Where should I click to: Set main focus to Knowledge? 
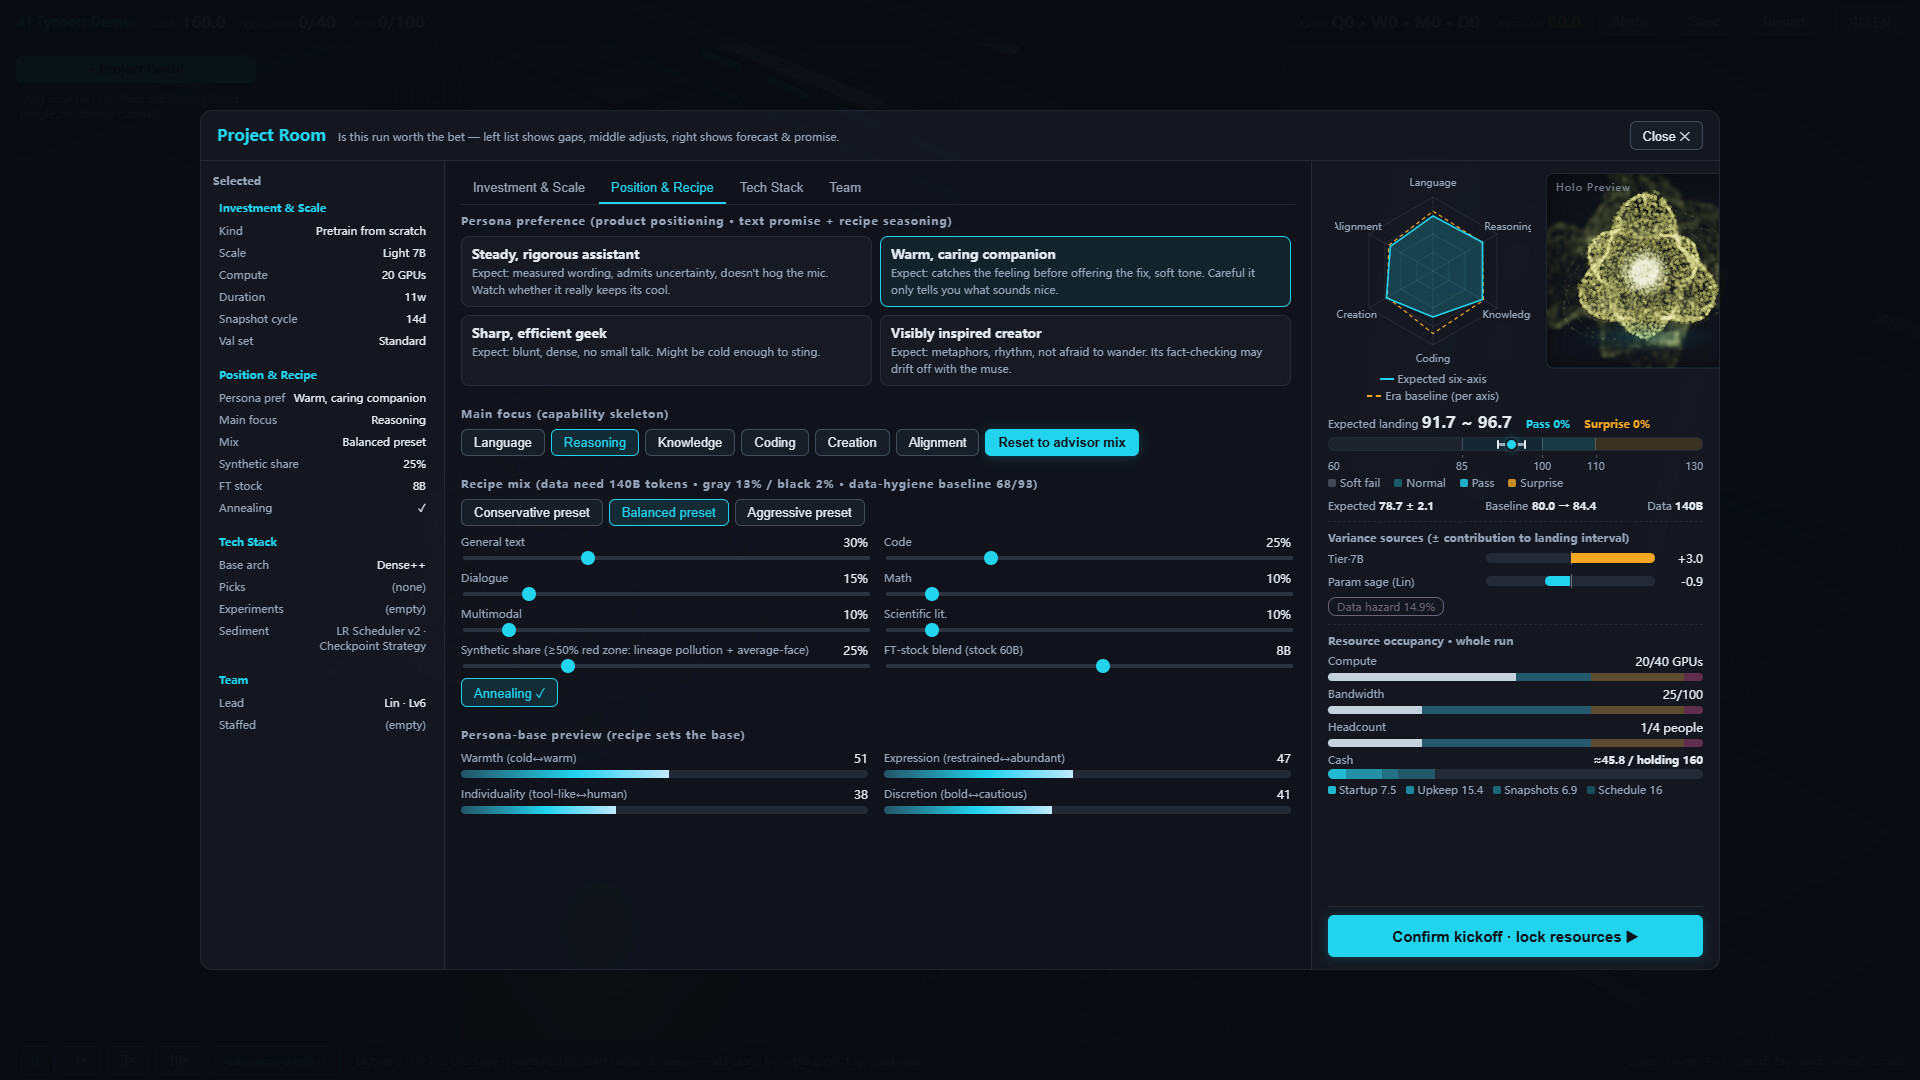[x=690, y=442]
